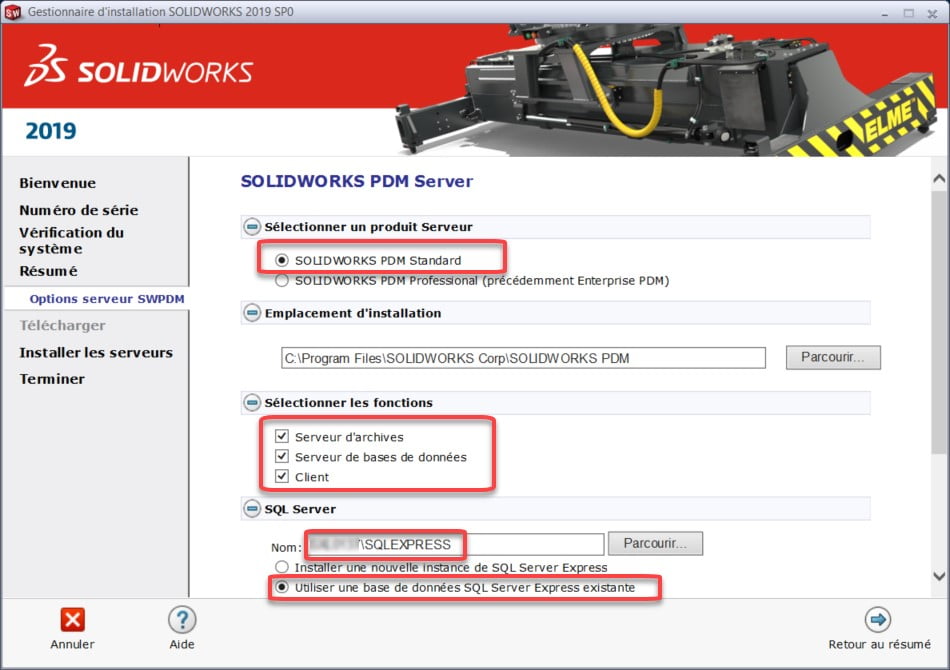Click Parcourir next to the installation path
The height and width of the screenshot is (670, 950).
[833, 357]
